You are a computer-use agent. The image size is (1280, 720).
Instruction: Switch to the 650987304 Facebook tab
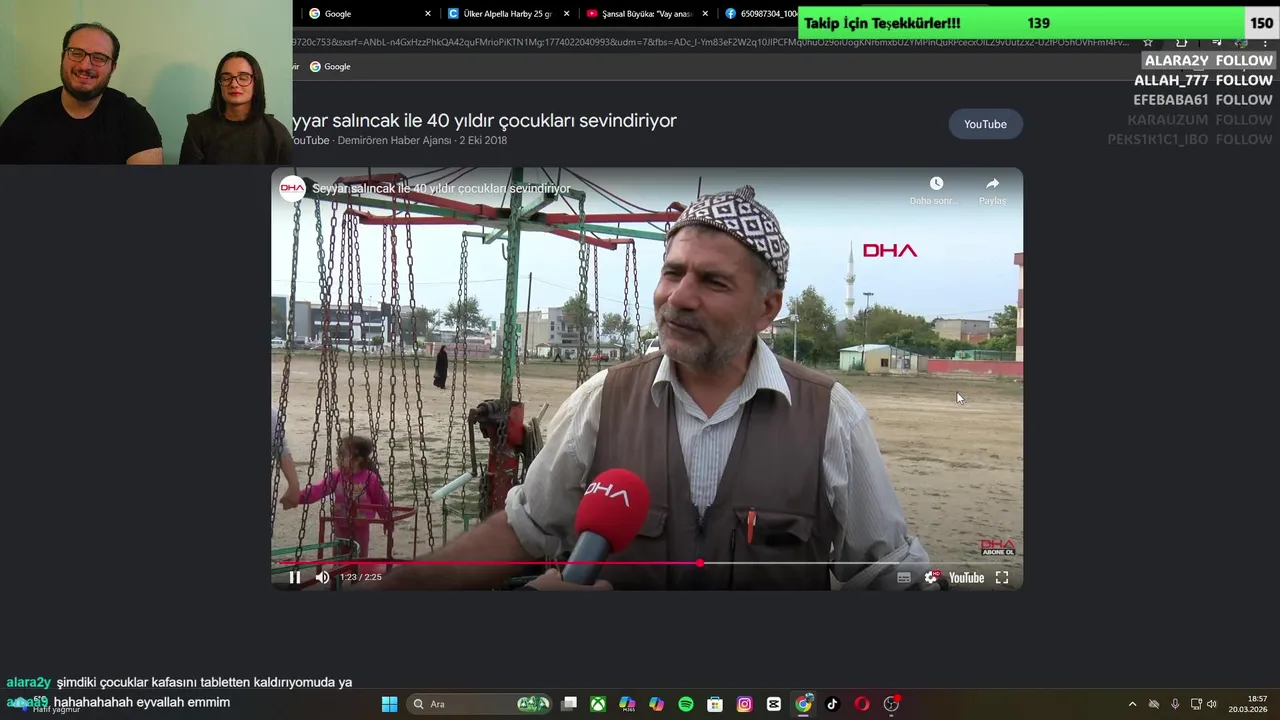coord(760,14)
